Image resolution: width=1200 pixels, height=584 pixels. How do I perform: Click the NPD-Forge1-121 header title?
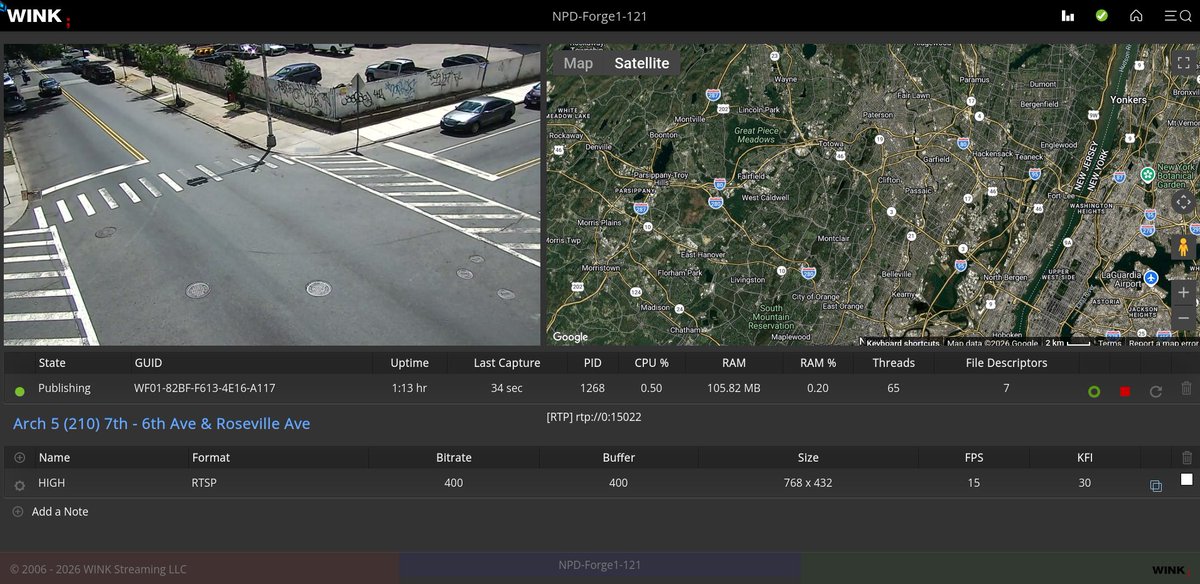pos(600,16)
